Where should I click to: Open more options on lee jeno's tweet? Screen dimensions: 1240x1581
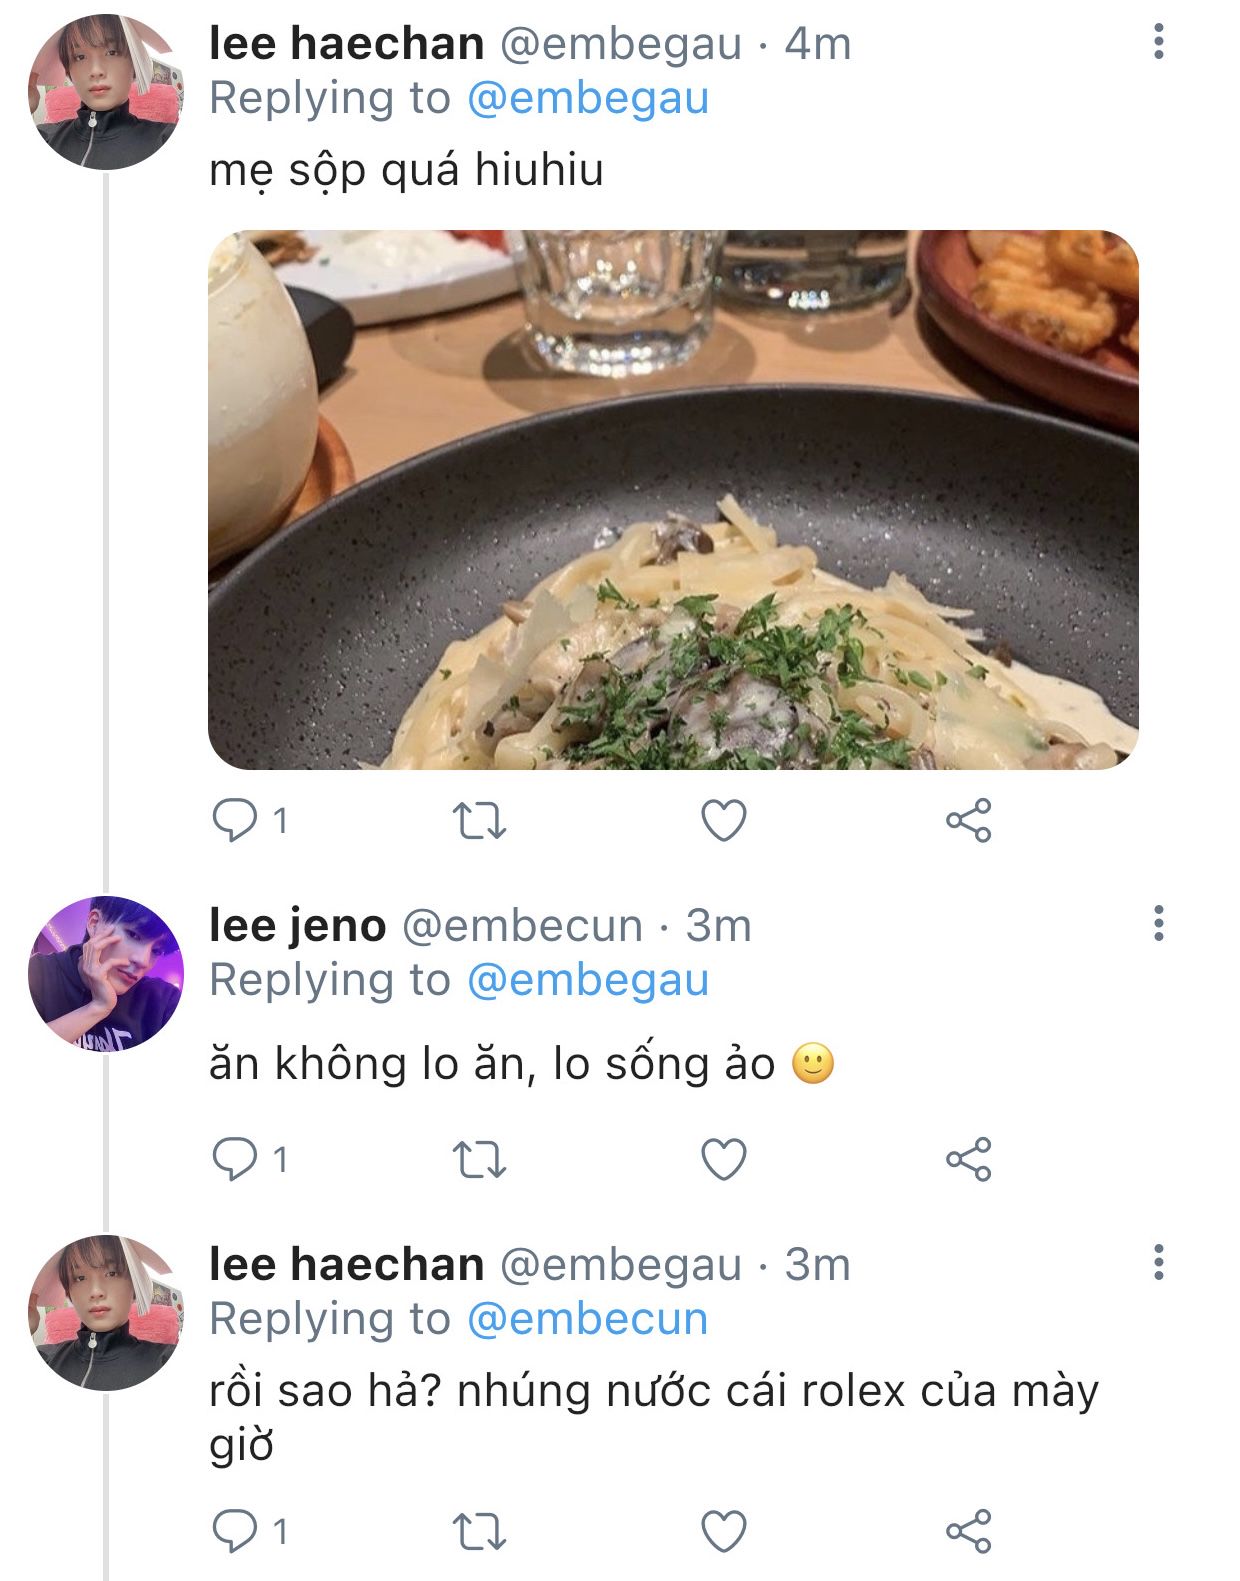1158,923
